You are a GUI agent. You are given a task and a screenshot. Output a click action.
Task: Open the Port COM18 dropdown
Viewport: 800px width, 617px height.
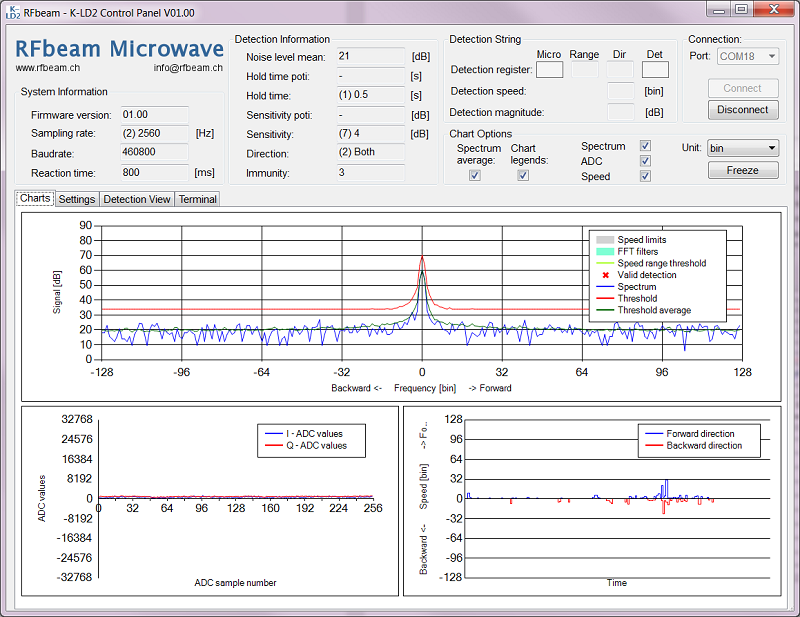748,57
